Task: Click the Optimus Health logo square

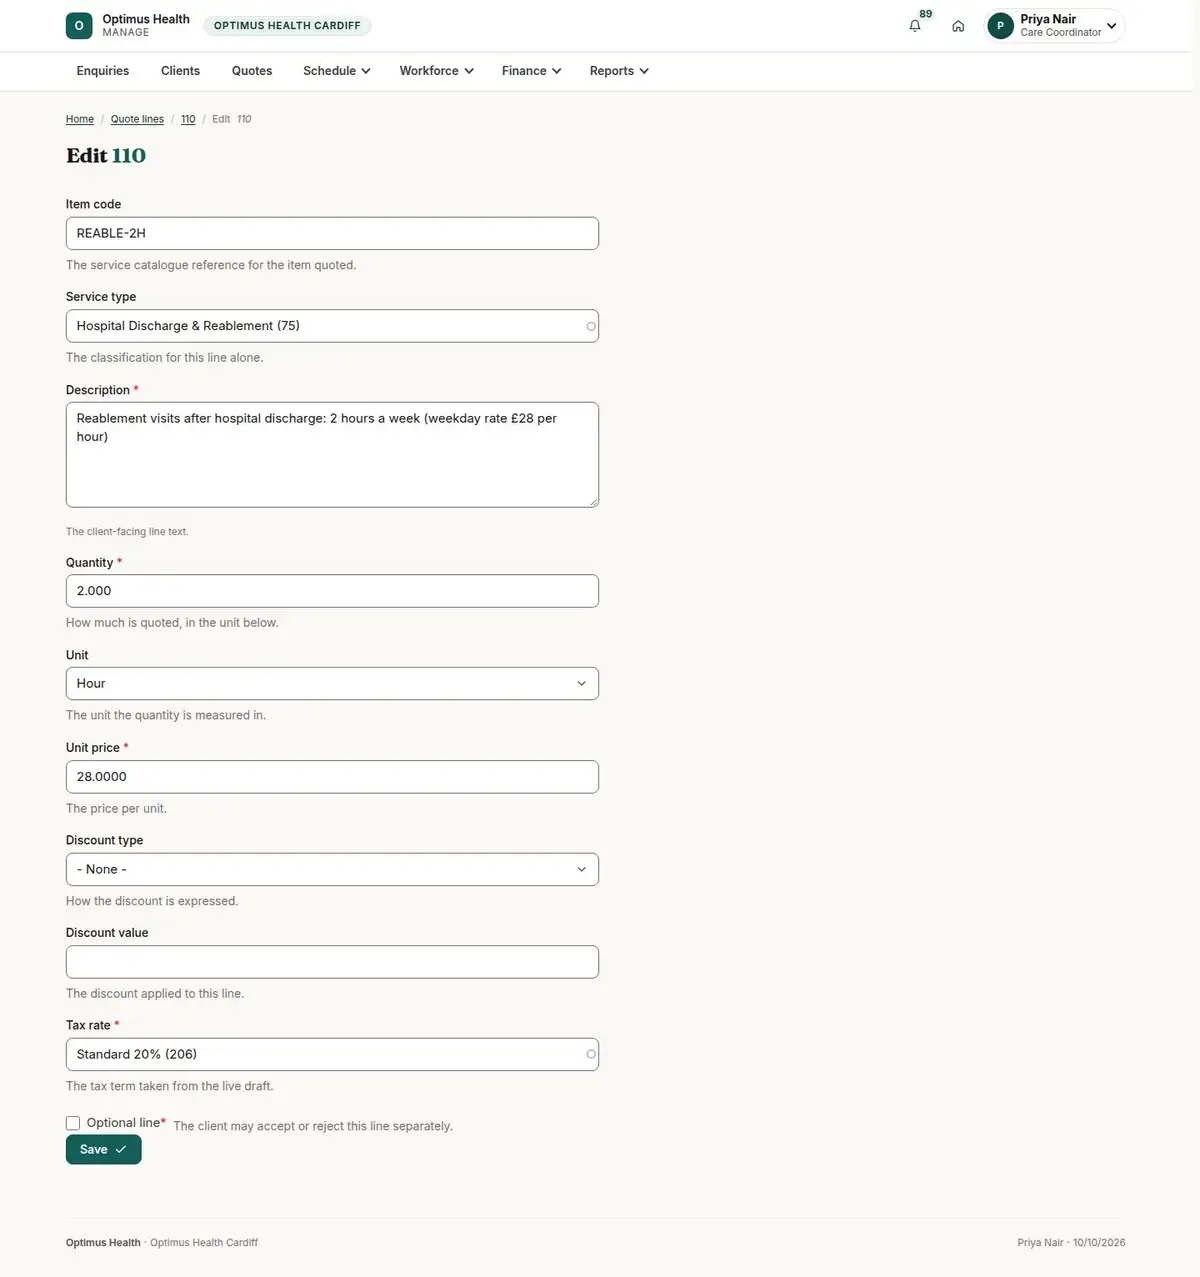Action: coord(79,26)
